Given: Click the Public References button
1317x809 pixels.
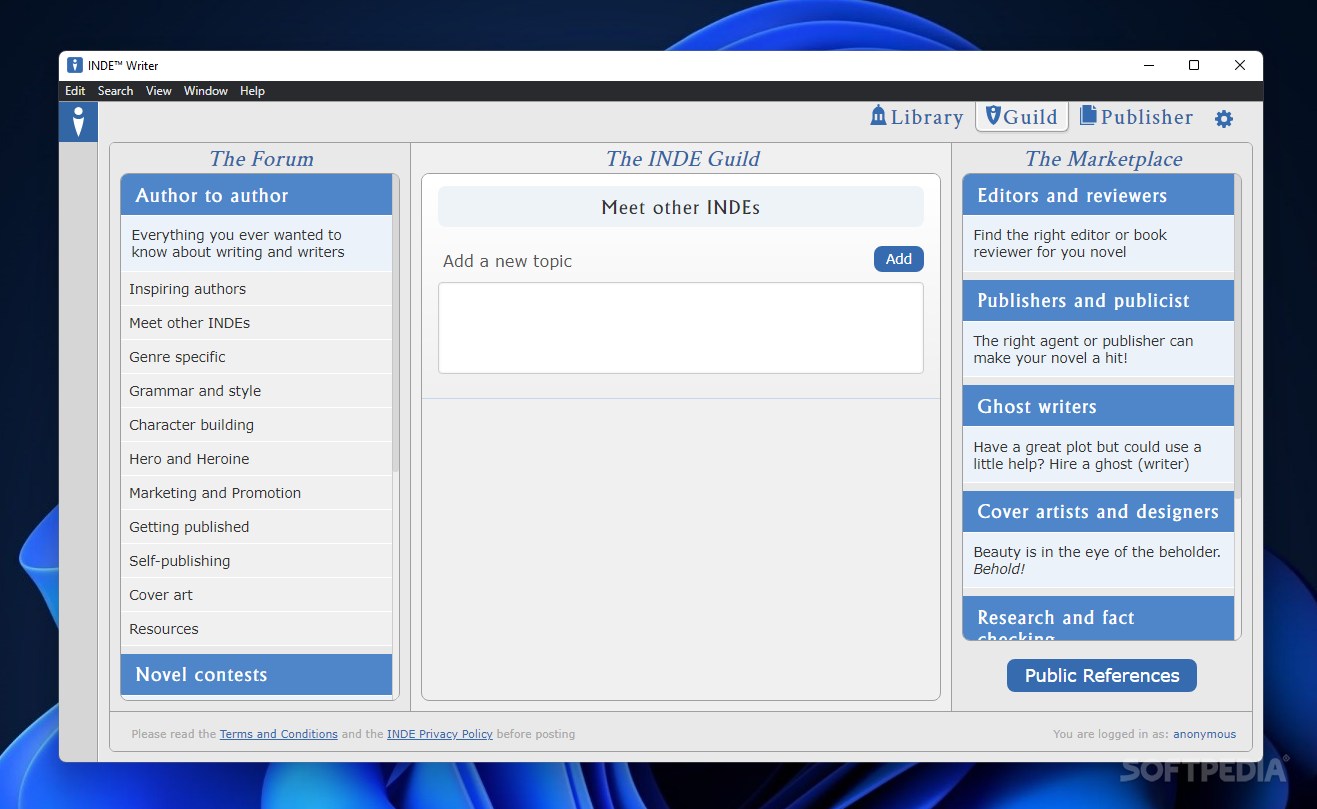Looking at the screenshot, I should pyautogui.click(x=1102, y=676).
